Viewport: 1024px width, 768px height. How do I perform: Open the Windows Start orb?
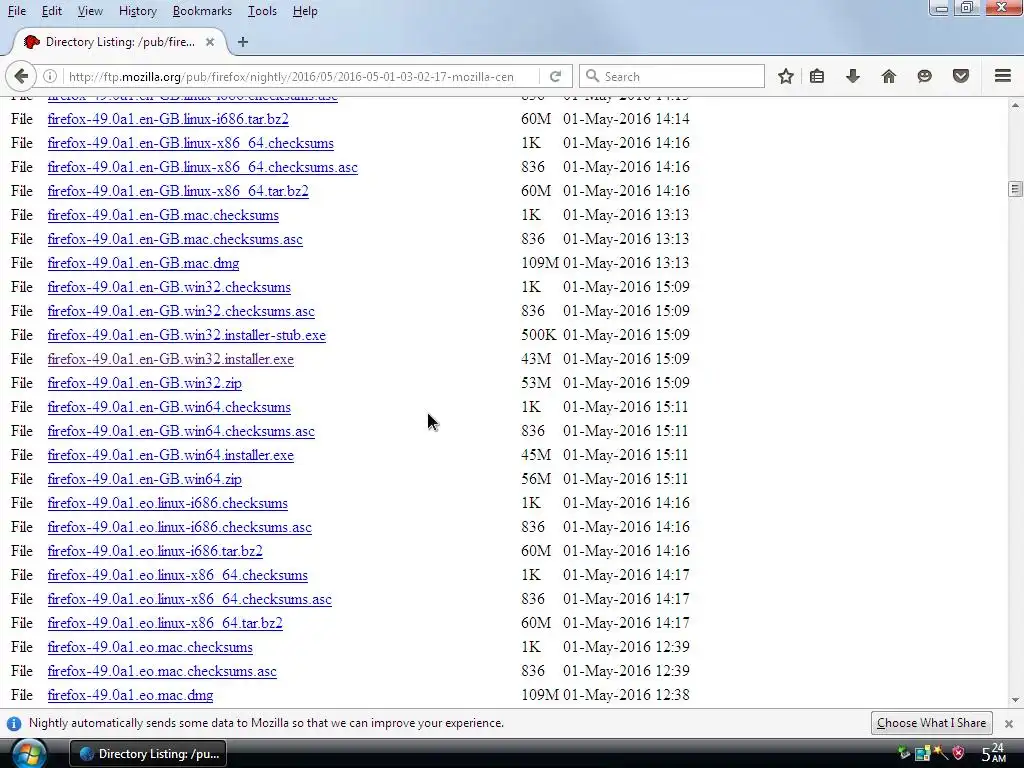coord(29,754)
